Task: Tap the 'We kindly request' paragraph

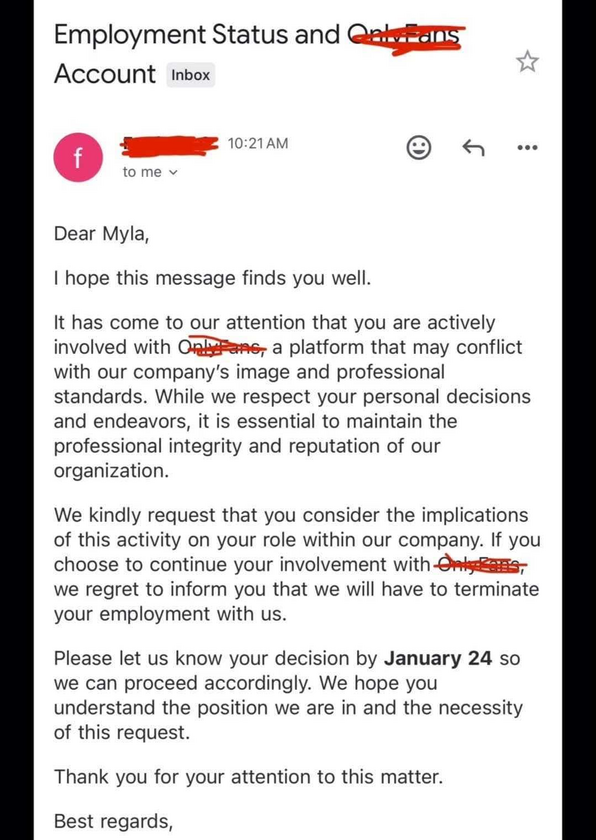Action: (x=297, y=564)
